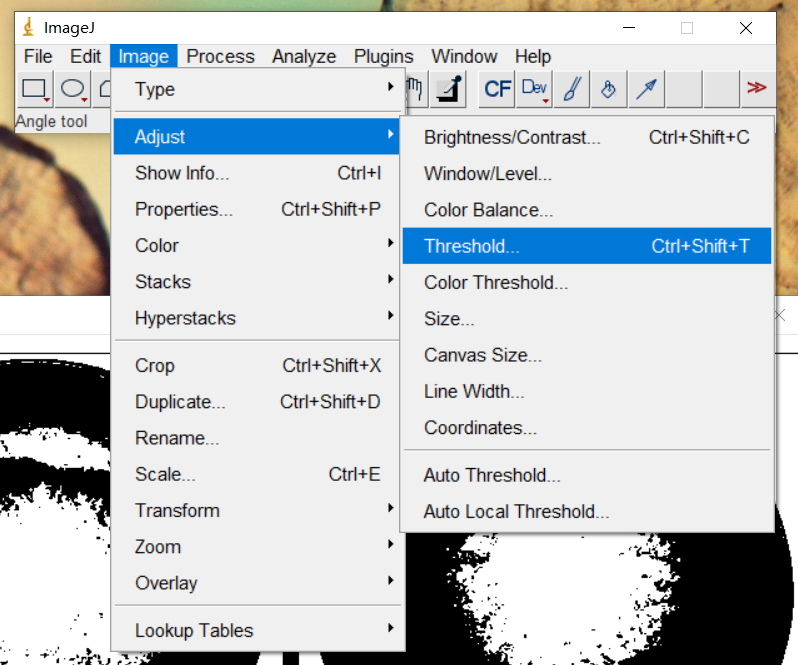Select the Flood Fill bucket tool
The image size is (798, 665).
(608, 90)
